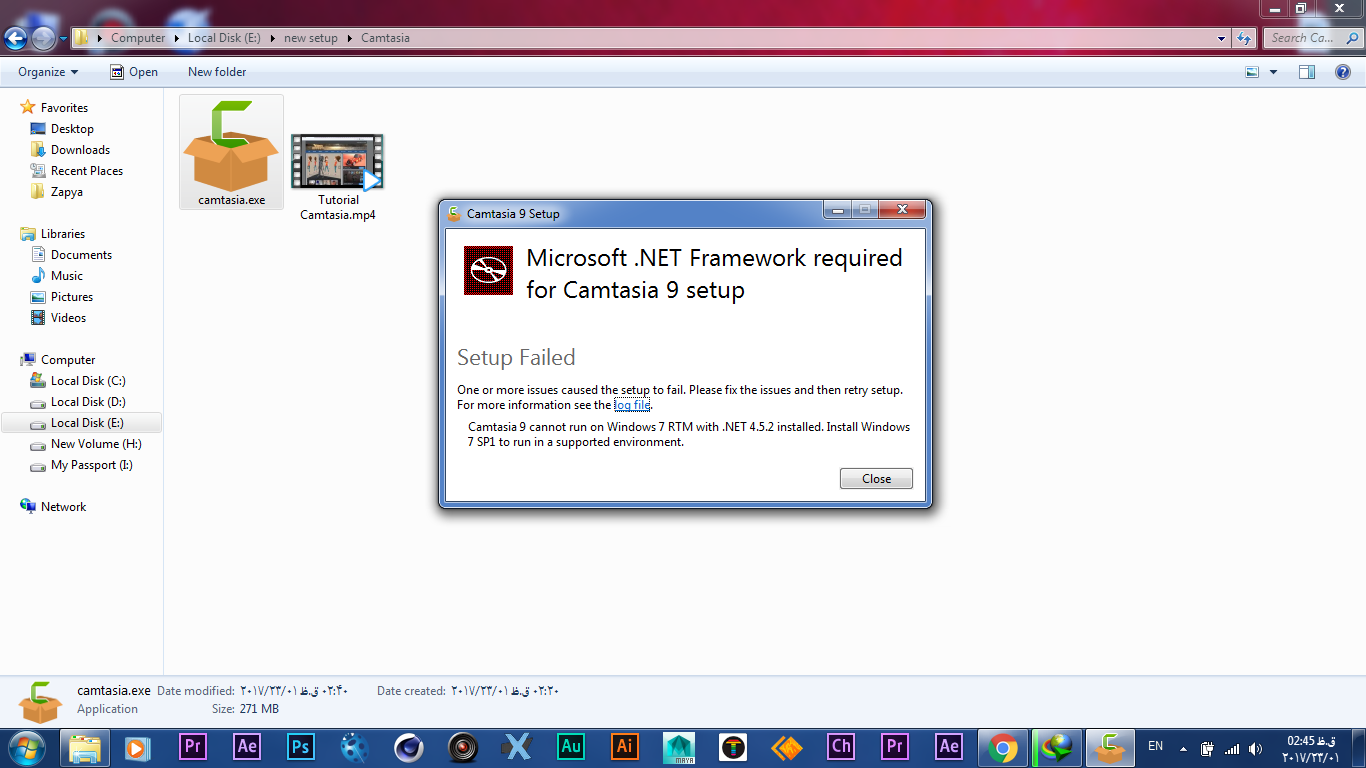This screenshot has height=768, width=1366.
Task: Open the camera lens recorder taskbar icon
Action: 462,747
